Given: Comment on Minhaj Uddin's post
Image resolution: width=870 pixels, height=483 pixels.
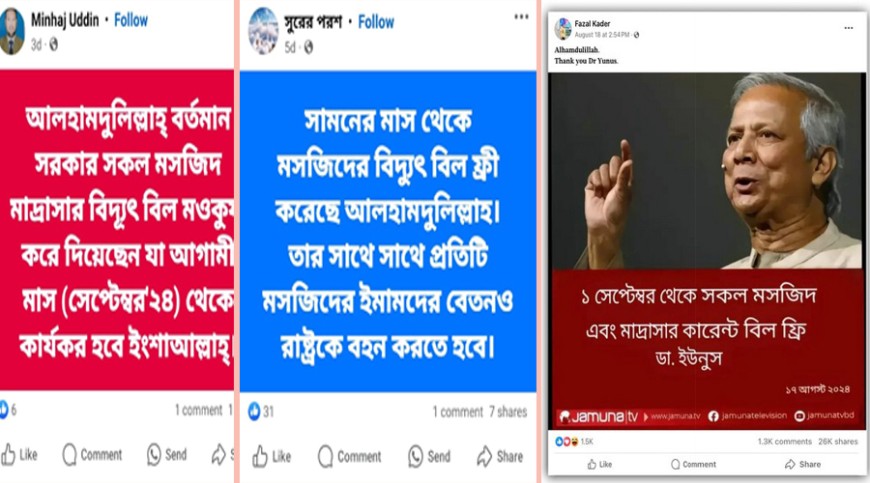Looking at the screenshot, I should tap(92, 455).
